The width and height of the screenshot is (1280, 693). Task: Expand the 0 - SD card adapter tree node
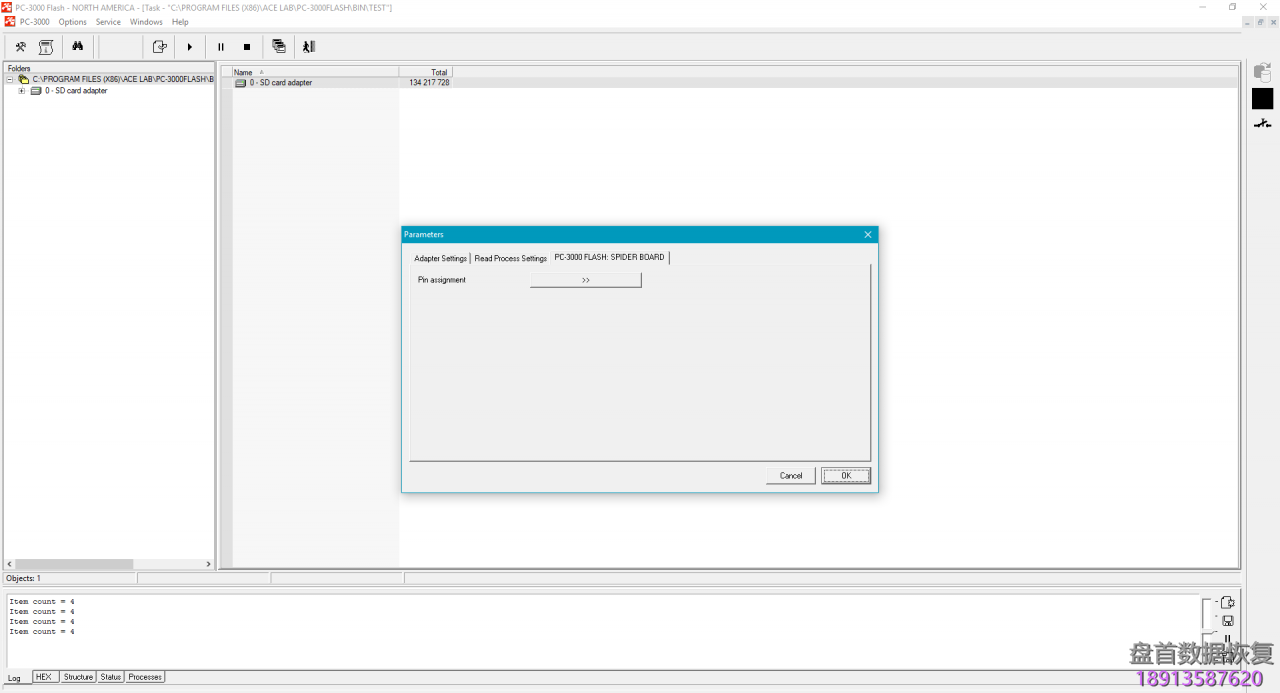coord(22,91)
